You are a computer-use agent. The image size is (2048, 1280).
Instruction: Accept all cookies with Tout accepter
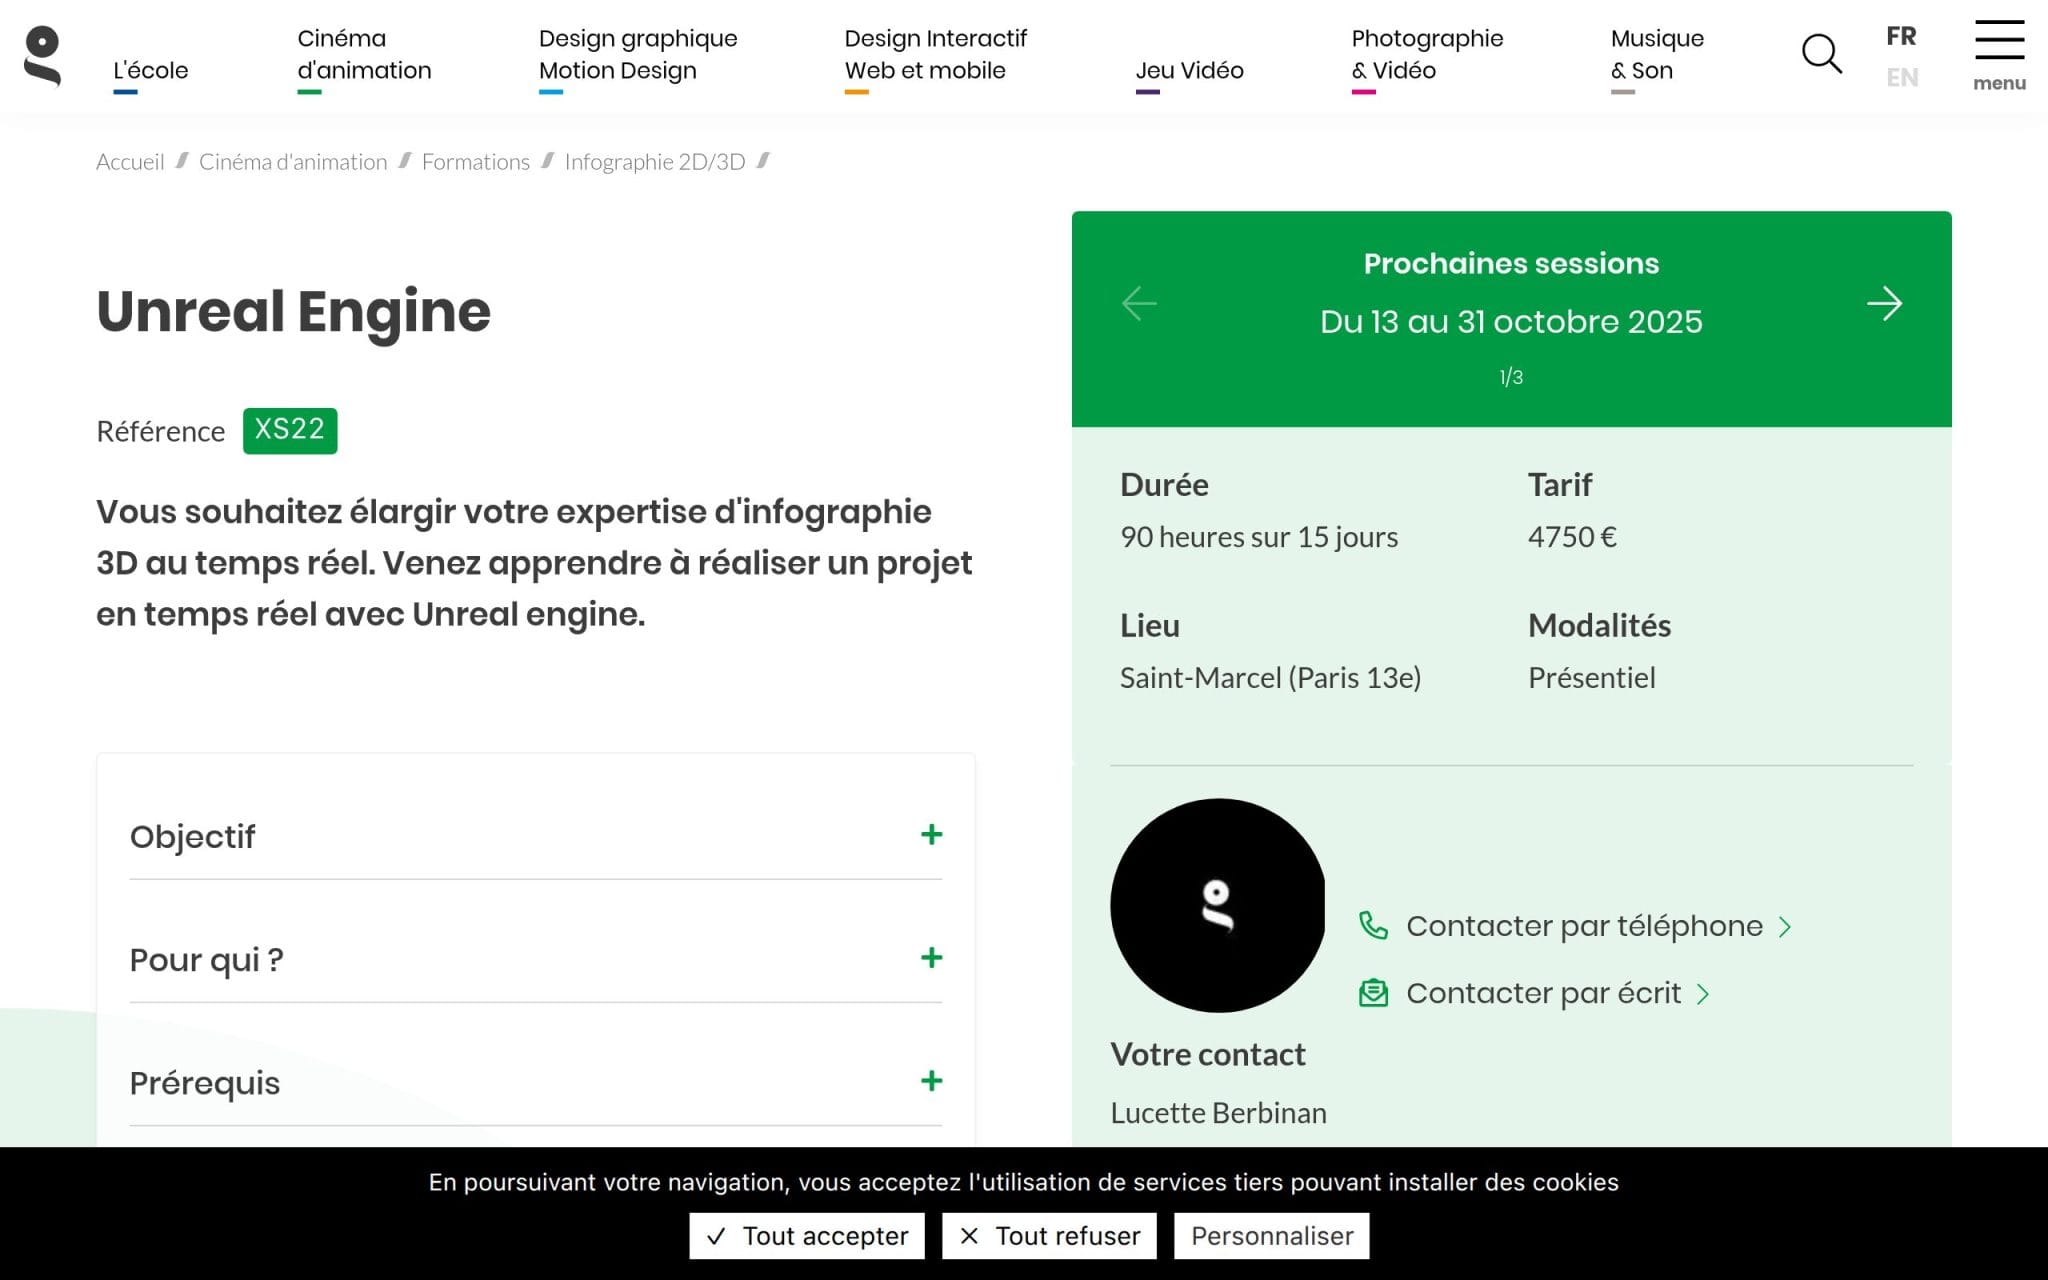[807, 1236]
